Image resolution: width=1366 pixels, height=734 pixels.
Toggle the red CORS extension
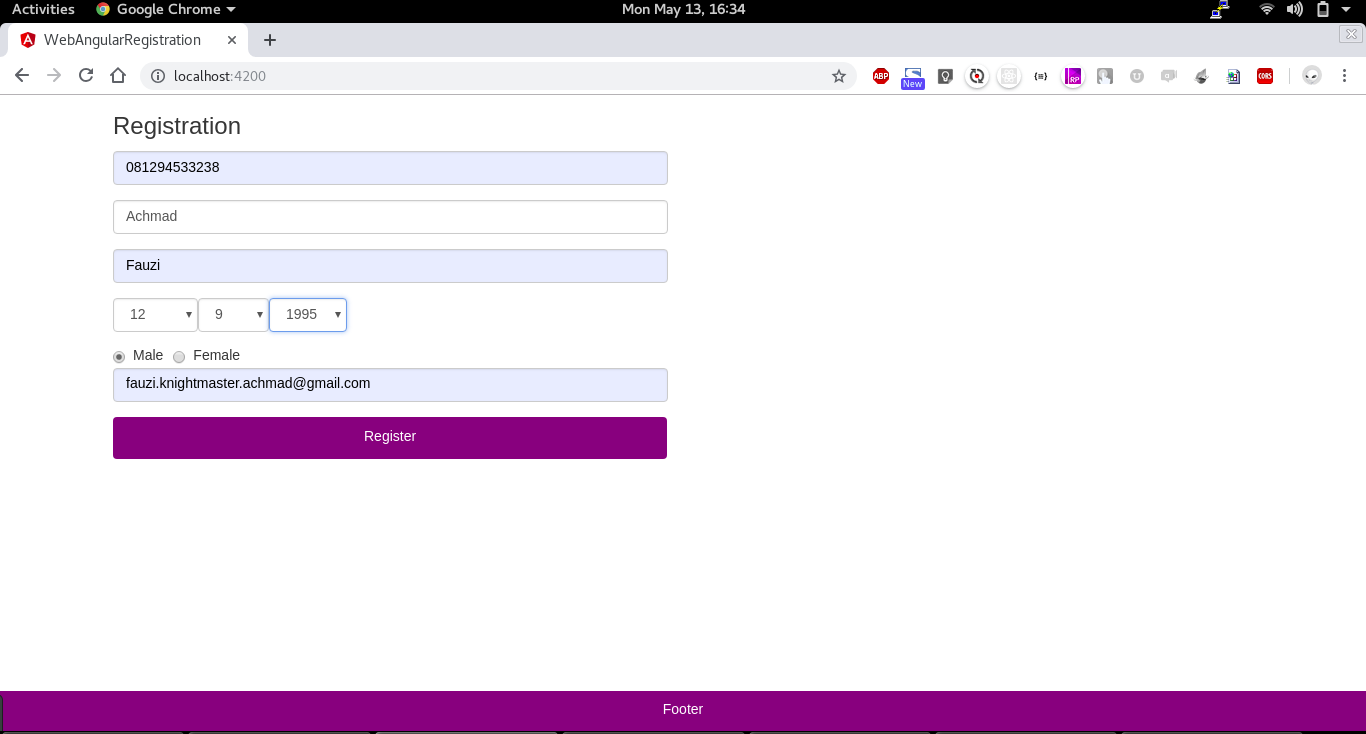[1265, 76]
